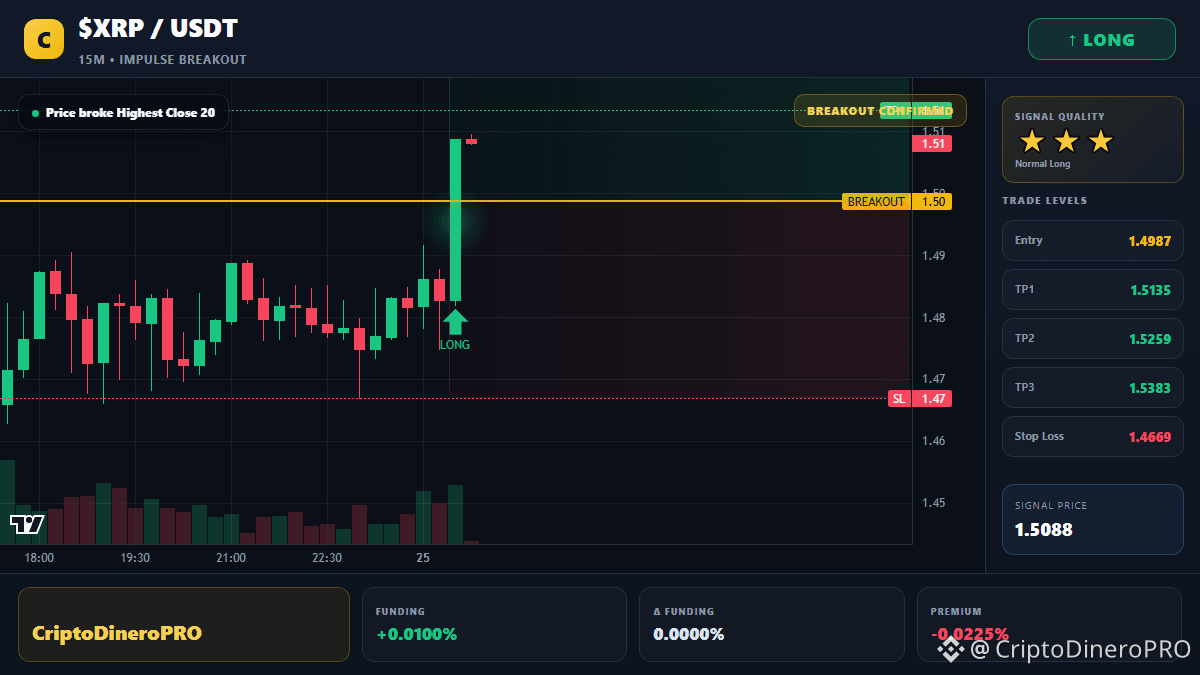The height and width of the screenshot is (675, 1200).
Task: Click the green LONG arrow marker
Action: [x=455, y=322]
